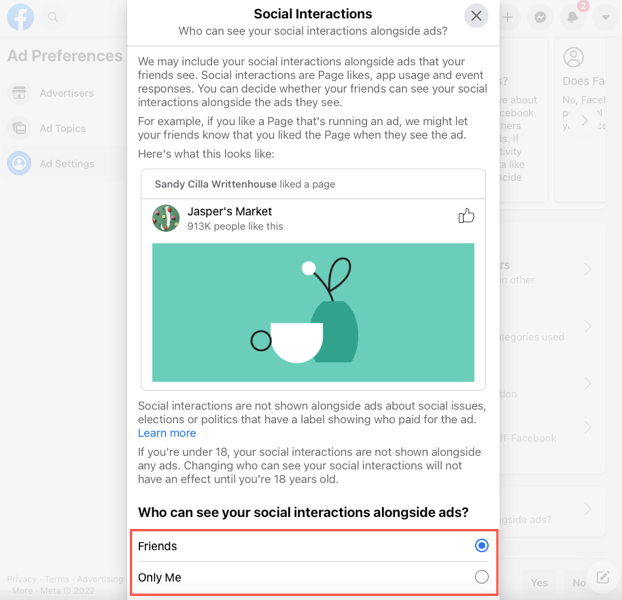Open notifications bell icon

click(x=572, y=17)
